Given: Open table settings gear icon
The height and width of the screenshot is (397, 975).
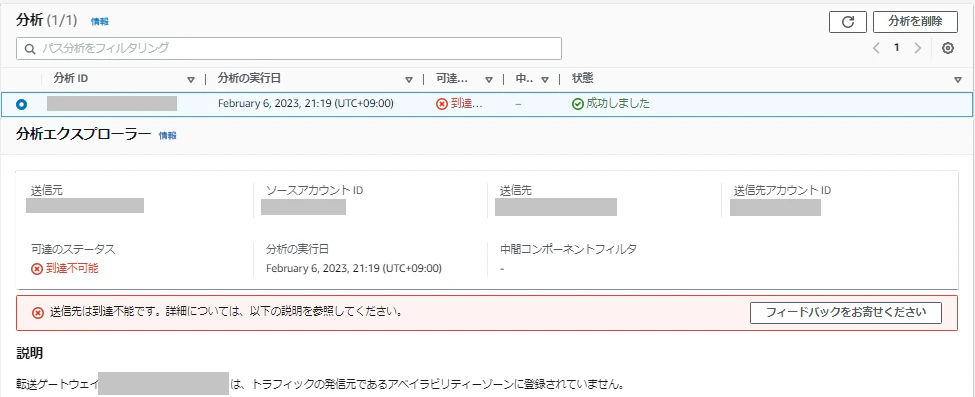Looking at the screenshot, I should (948, 48).
